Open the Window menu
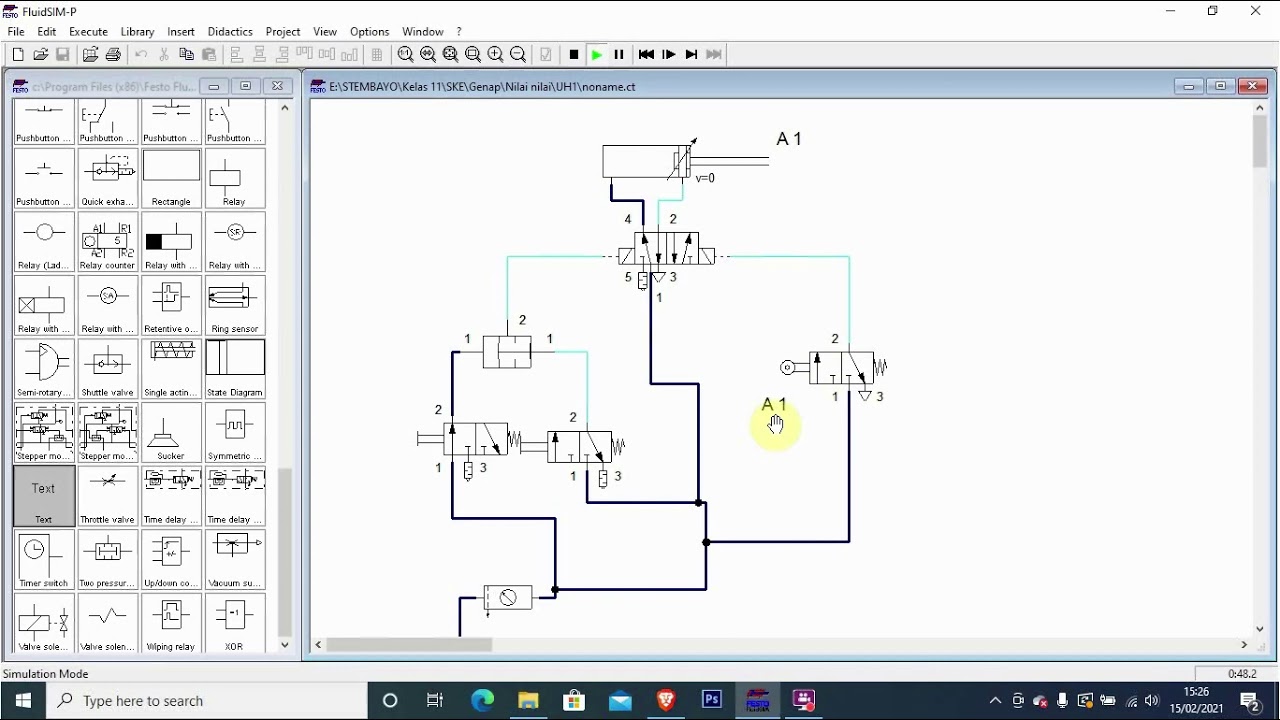The image size is (1280, 720). (423, 32)
